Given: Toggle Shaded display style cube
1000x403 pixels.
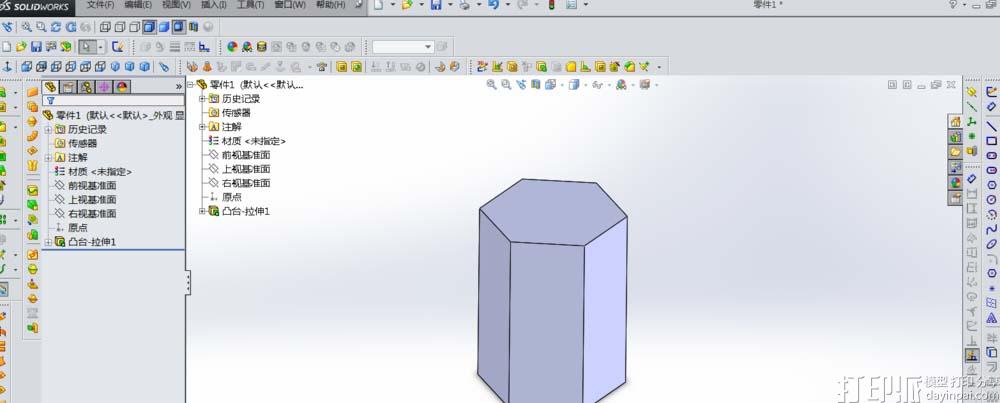Looking at the screenshot, I should pyautogui.click(x=164, y=27).
